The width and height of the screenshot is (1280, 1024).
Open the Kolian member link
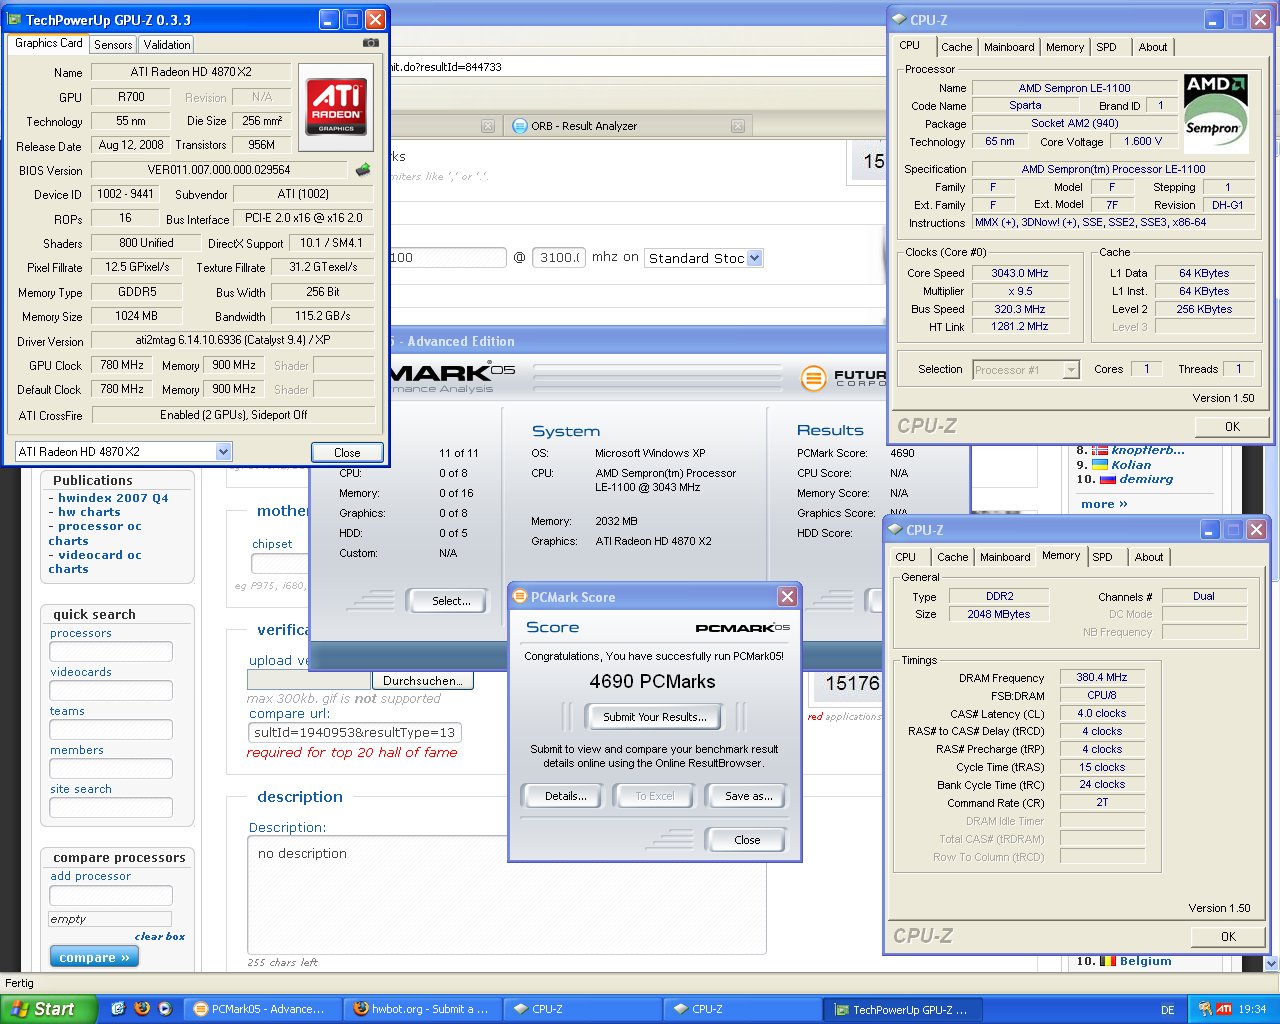[1131, 465]
